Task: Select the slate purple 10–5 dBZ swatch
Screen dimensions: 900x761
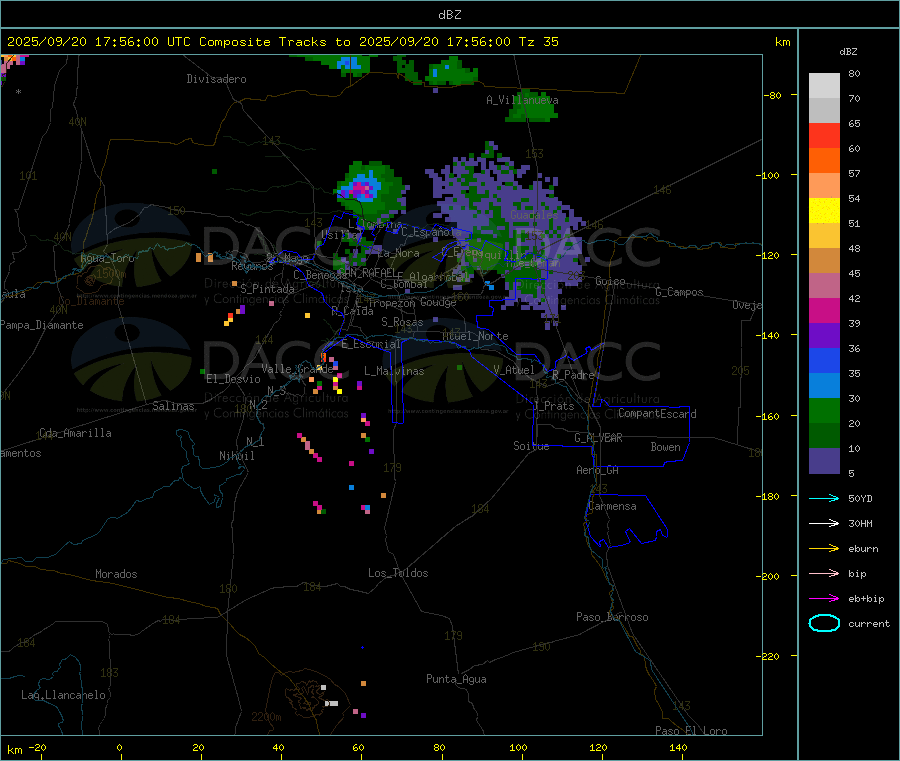Action: tap(824, 461)
